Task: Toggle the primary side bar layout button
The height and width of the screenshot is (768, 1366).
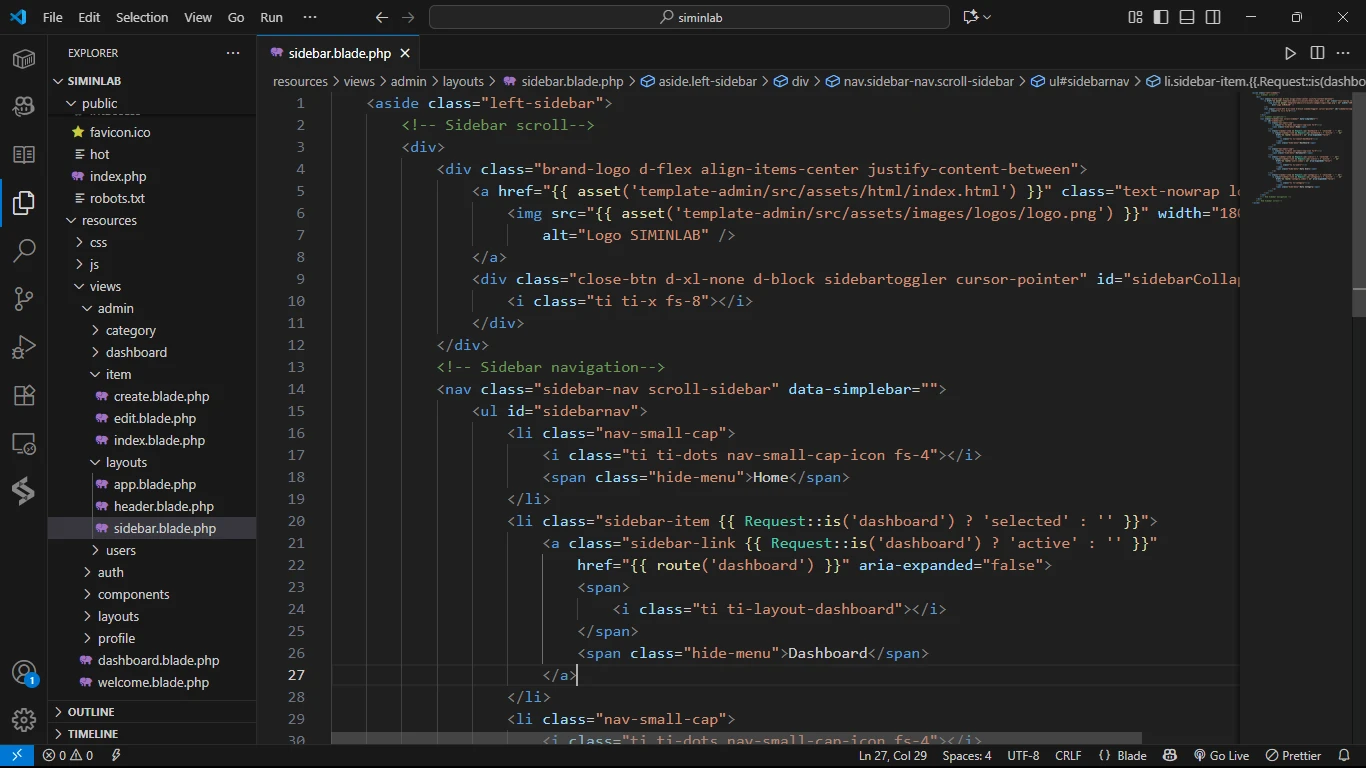Action: click(1161, 17)
